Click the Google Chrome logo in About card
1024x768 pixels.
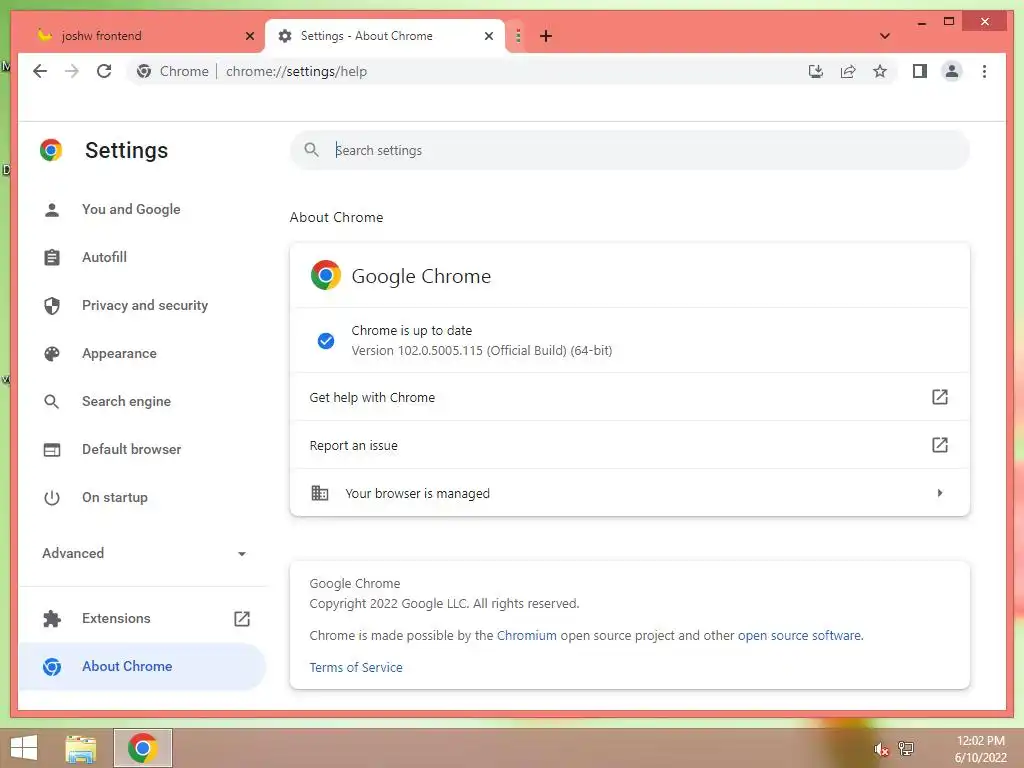(x=326, y=276)
